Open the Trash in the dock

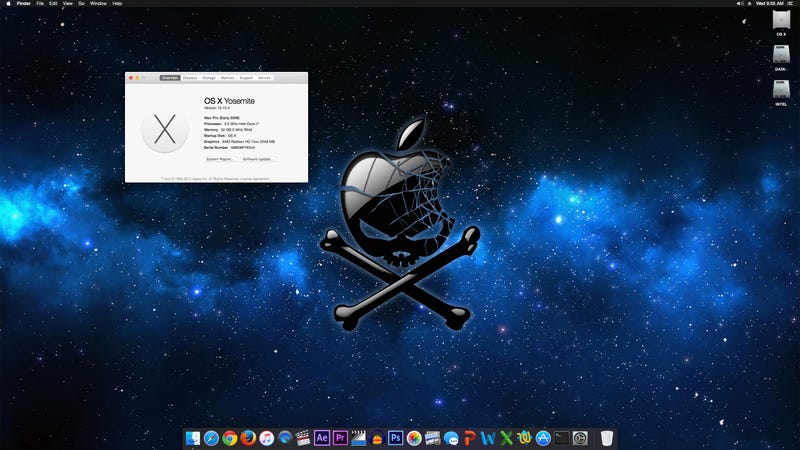click(x=607, y=438)
